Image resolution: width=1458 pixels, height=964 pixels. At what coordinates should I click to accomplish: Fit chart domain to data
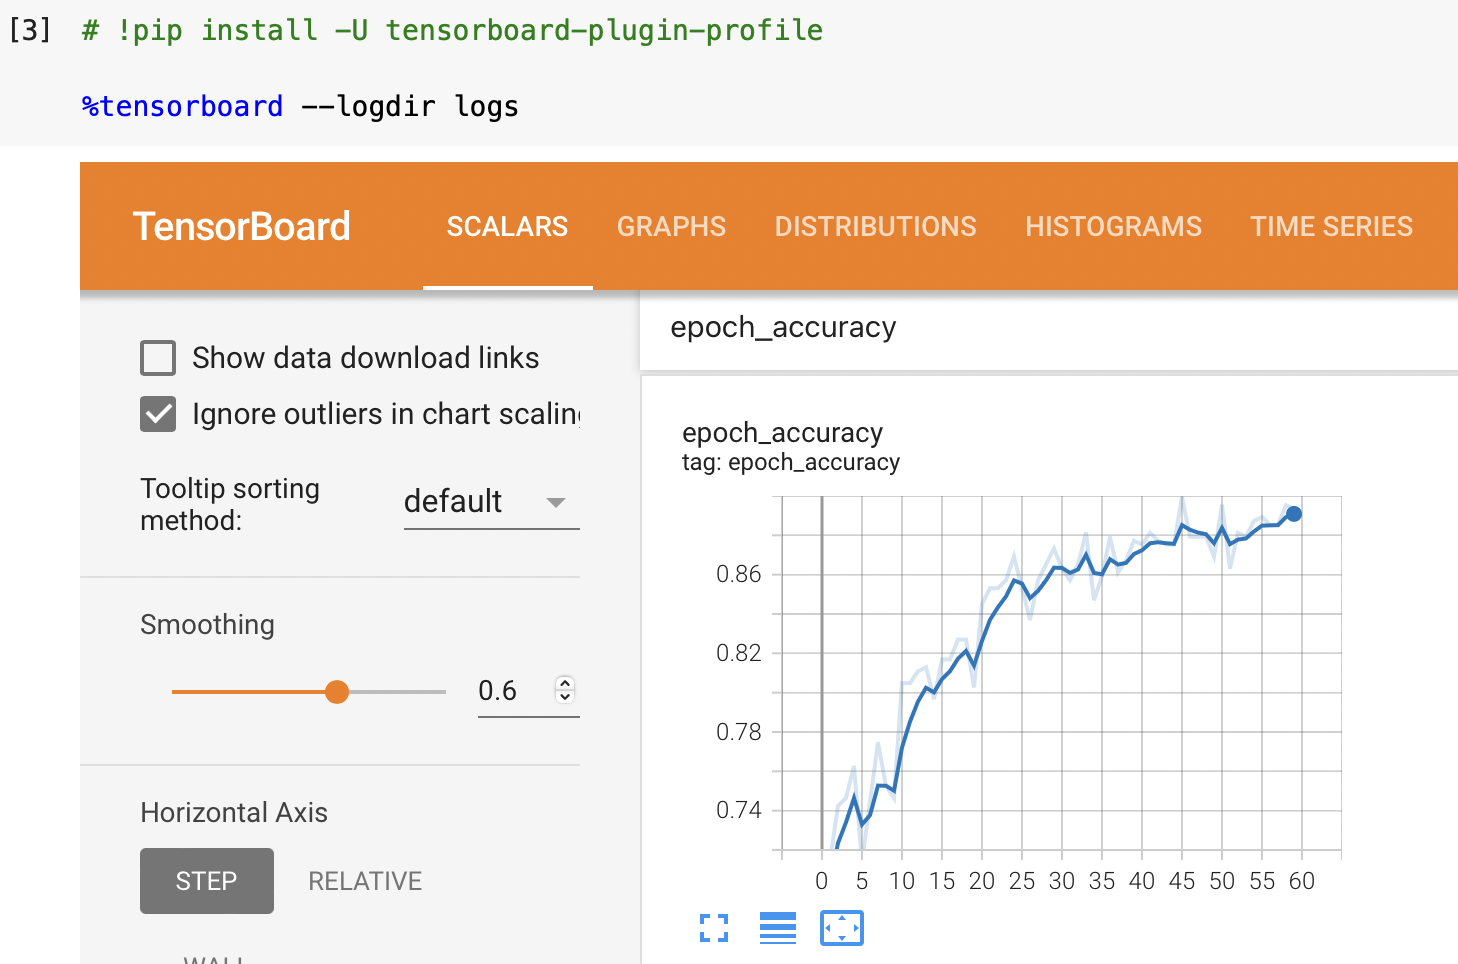pos(841,928)
